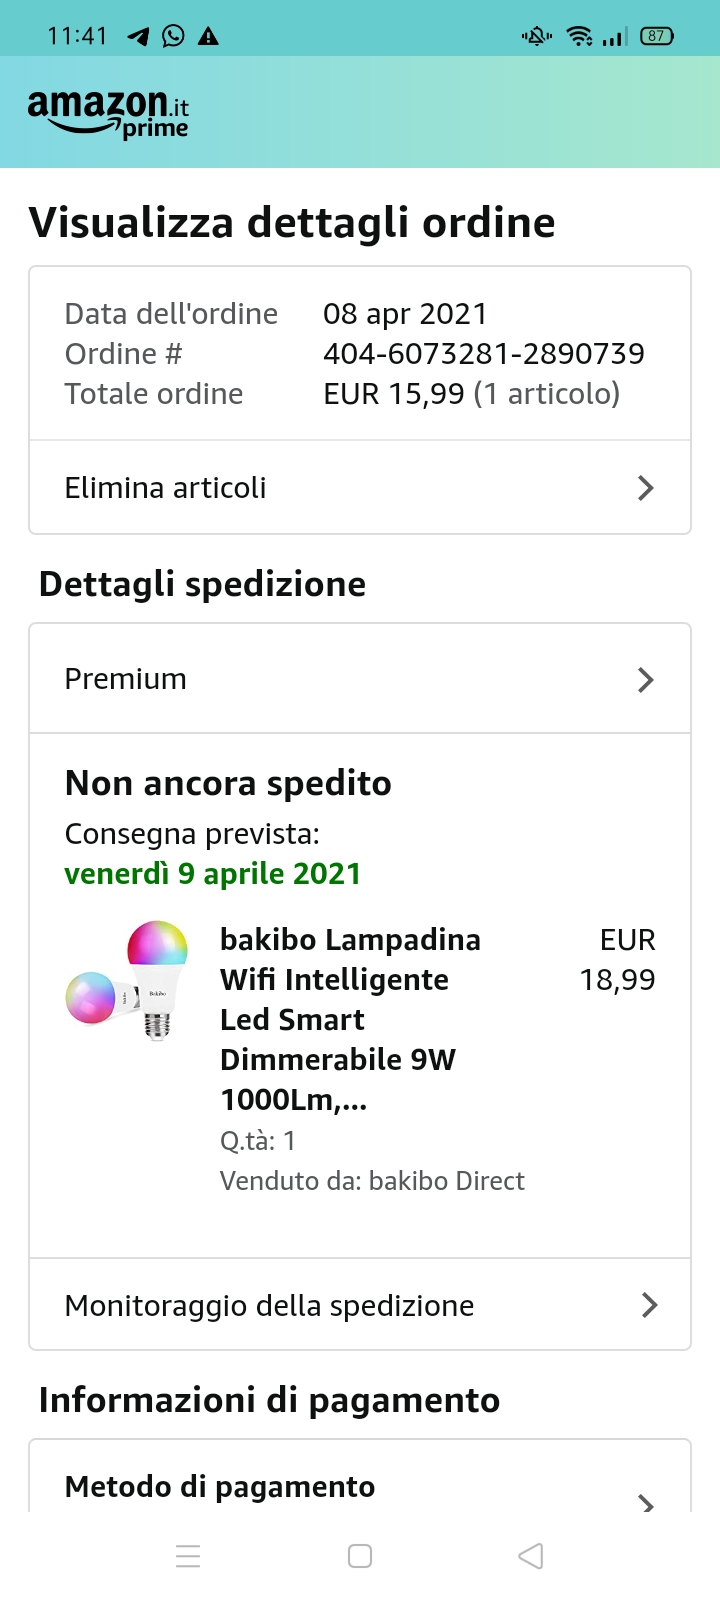Tap the order number 404-6073281-2890739
720x1600 pixels.
pyautogui.click(x=483, y=353)
